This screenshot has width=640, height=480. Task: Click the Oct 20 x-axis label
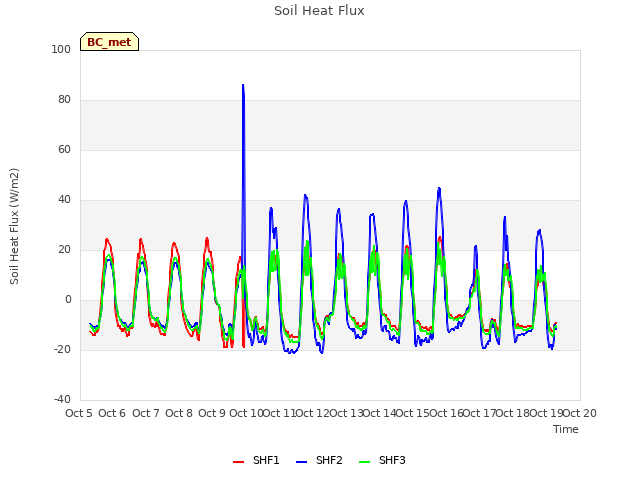(580, 413)
